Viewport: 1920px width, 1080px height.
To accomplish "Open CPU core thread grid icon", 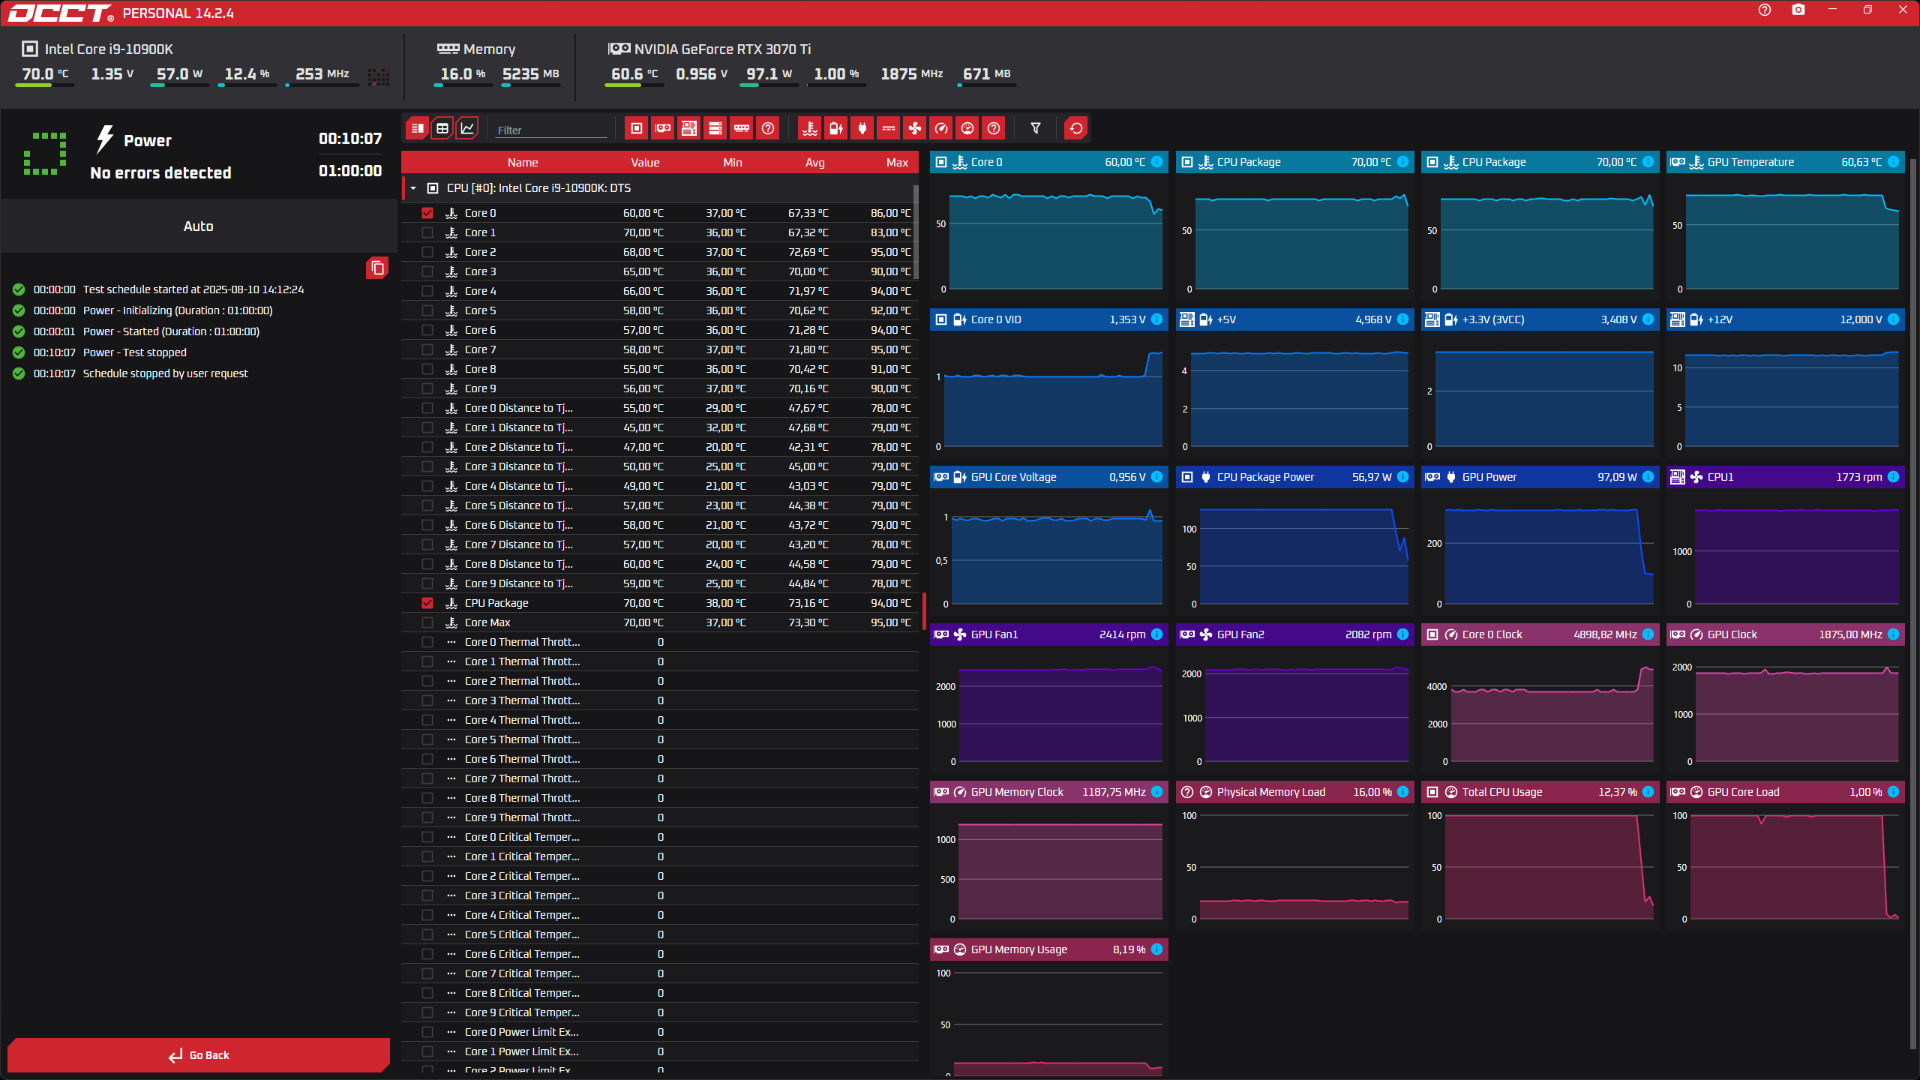I will coord(379,77).
